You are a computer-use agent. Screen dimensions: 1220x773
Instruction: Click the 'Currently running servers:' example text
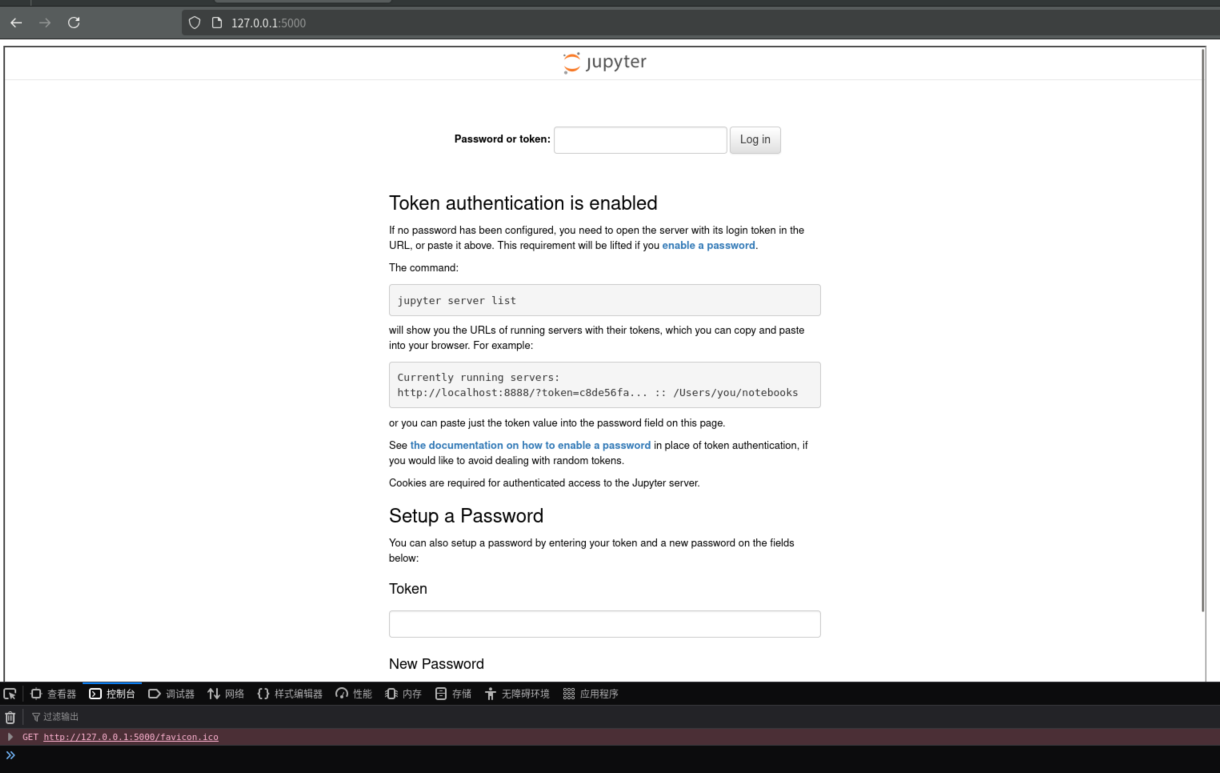pos(478,377)
